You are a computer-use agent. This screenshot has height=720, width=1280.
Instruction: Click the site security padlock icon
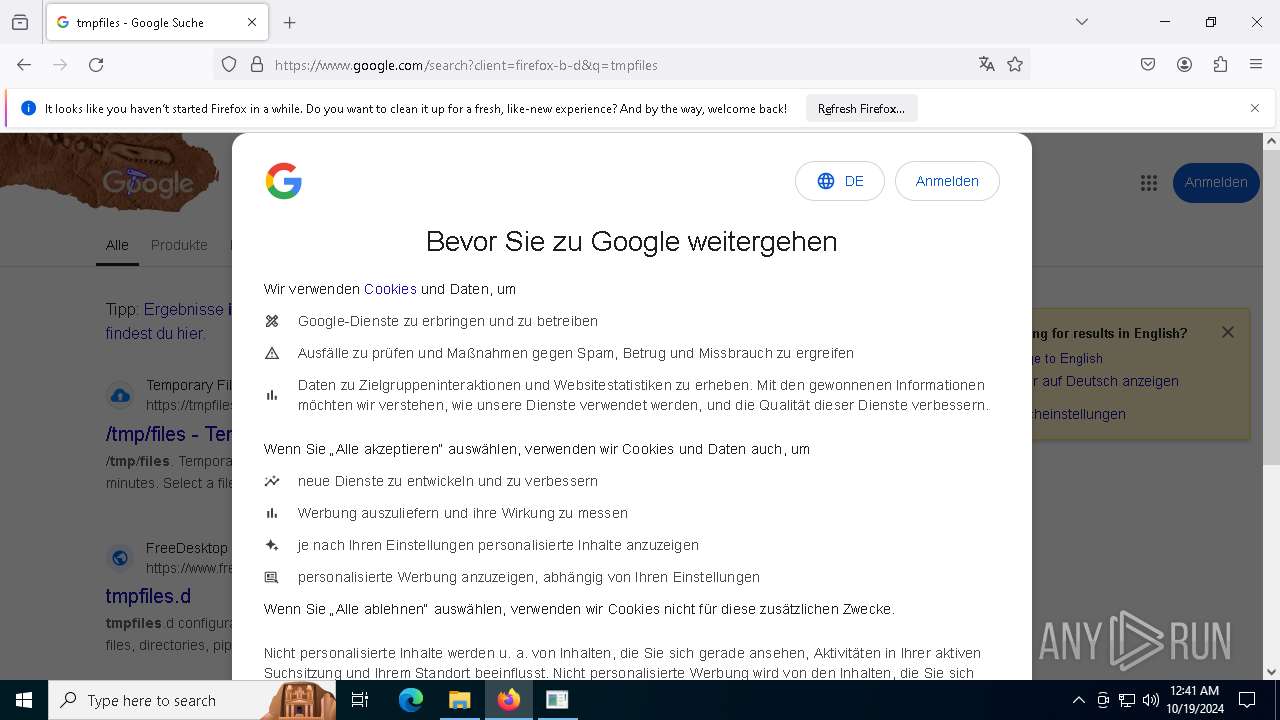pyautogui.click(x=257, y=65)
